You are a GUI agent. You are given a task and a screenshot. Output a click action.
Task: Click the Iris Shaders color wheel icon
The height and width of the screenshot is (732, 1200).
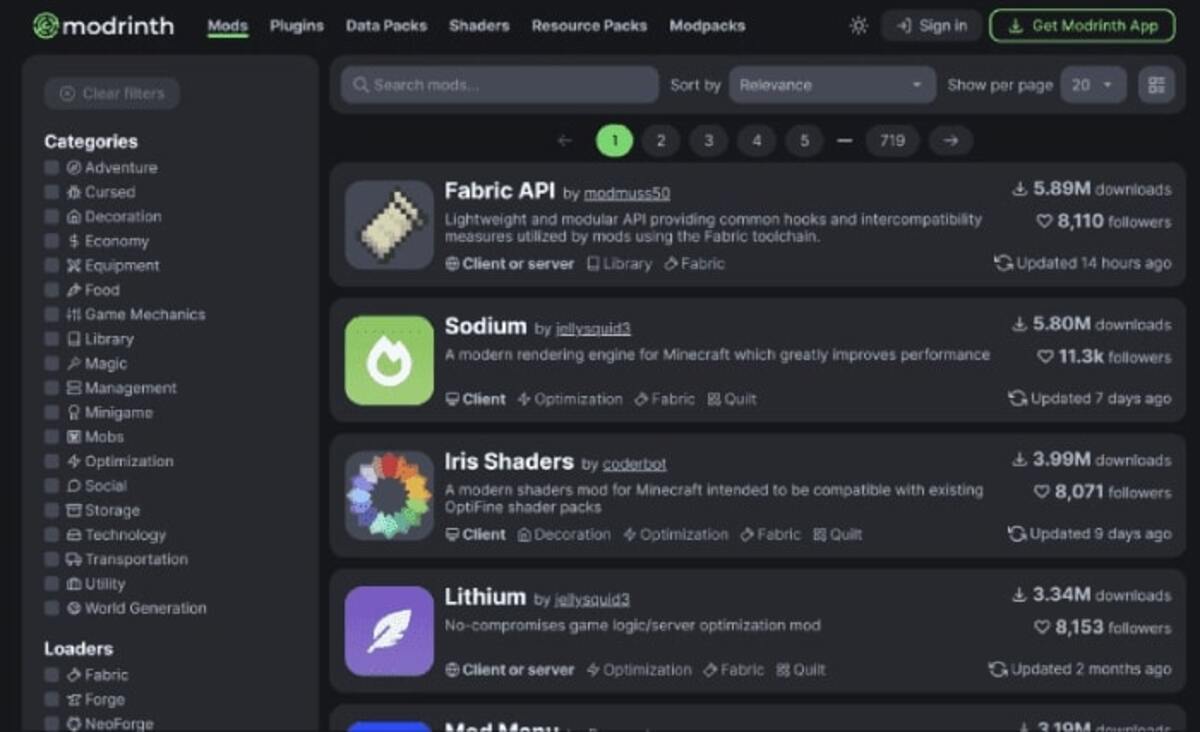click(x=389, y=496)
